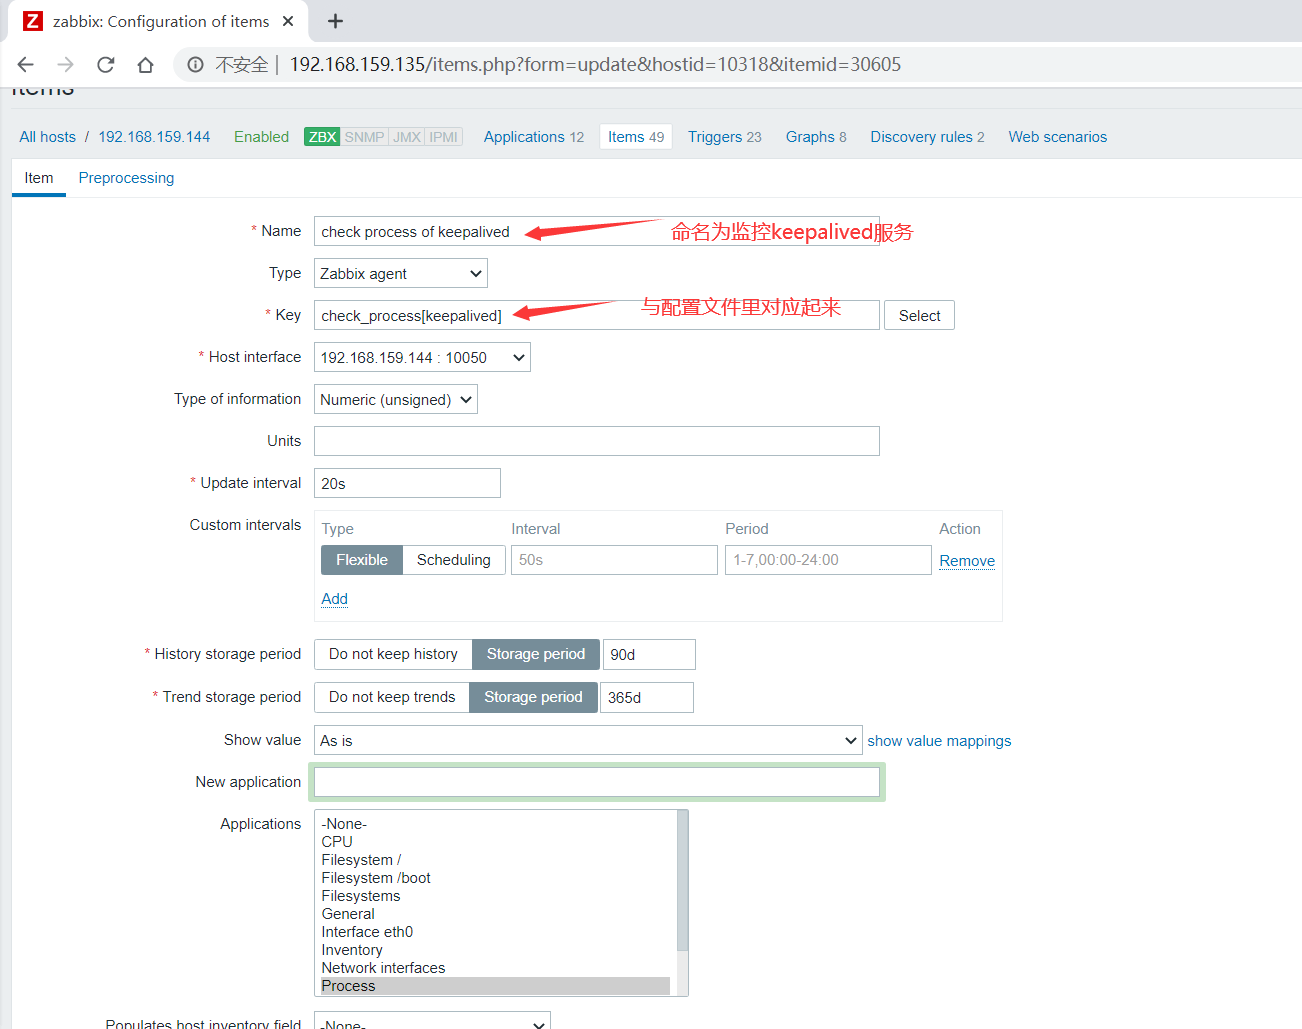Viewport: 1302px width, 1029px height.
Task: Open the Web scenarios section
Action: point(1058,137)
